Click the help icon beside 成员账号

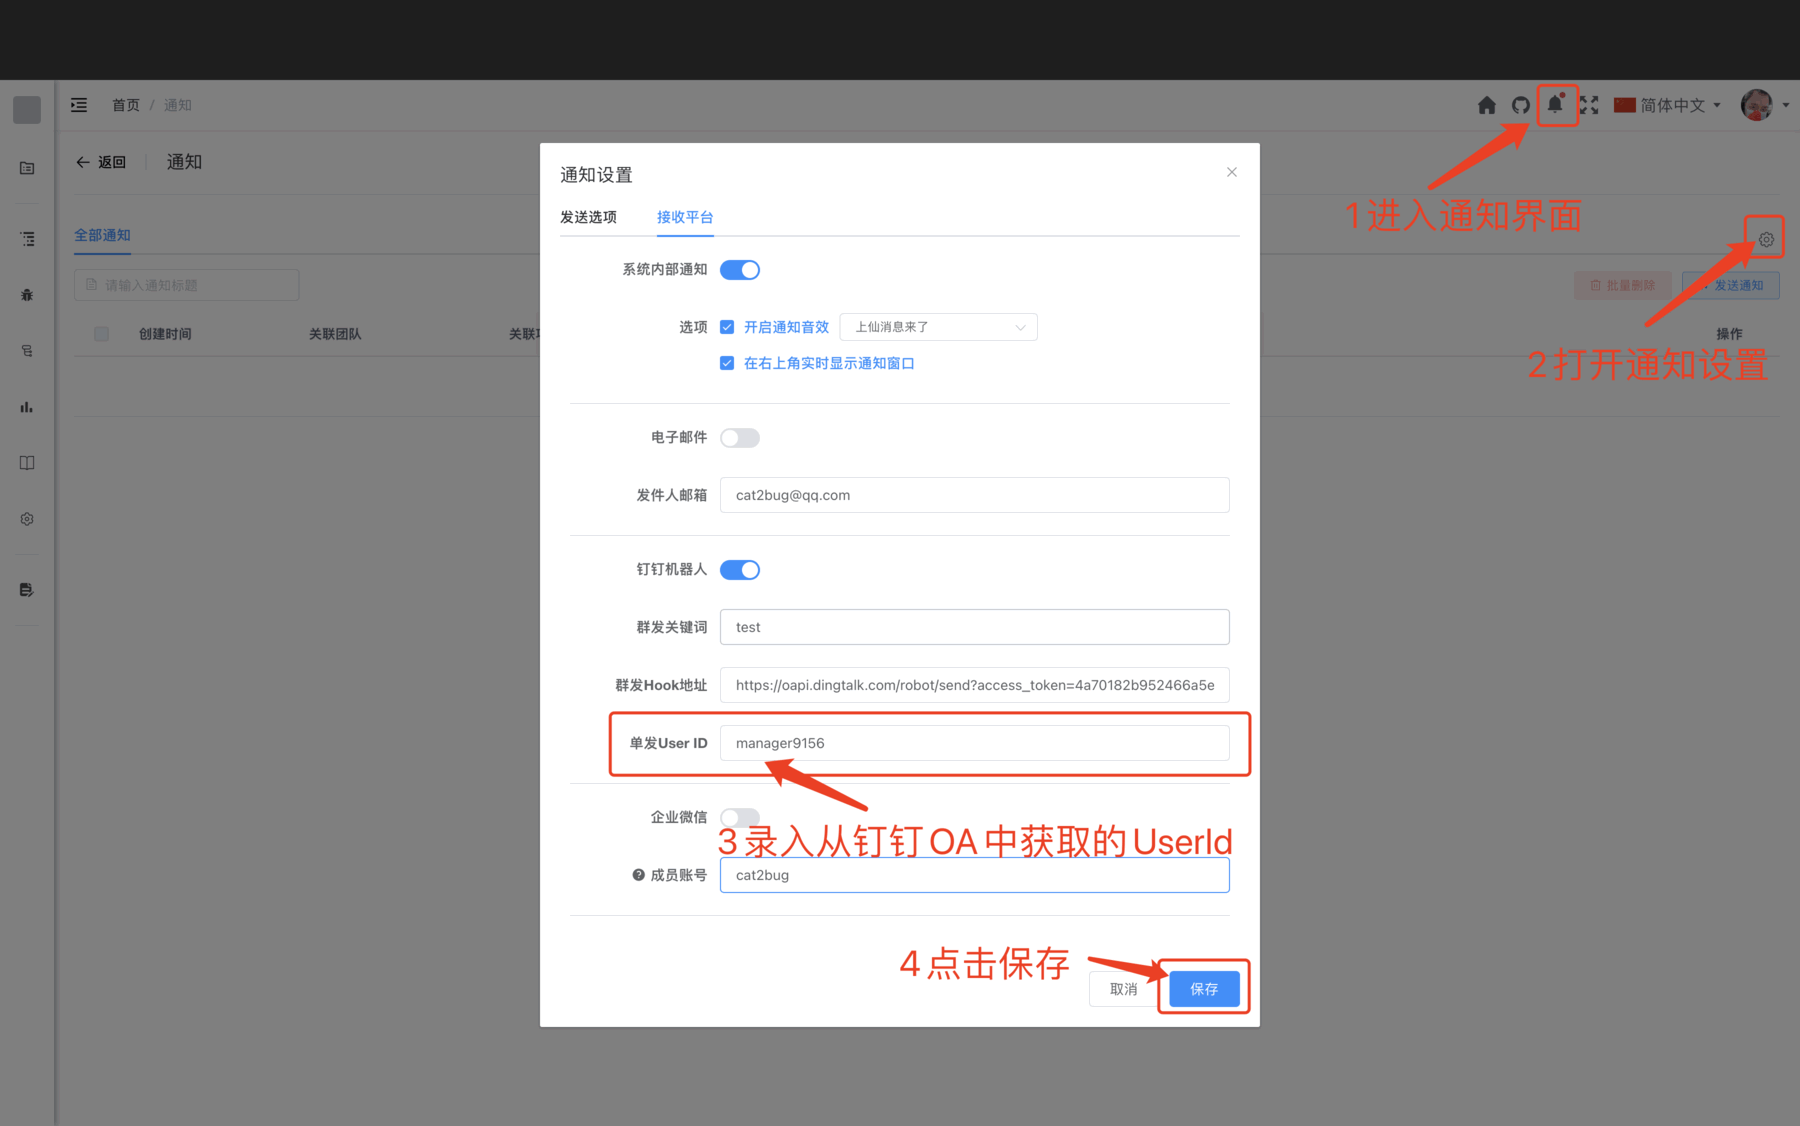pyautogui.click(x=638, y=875)
